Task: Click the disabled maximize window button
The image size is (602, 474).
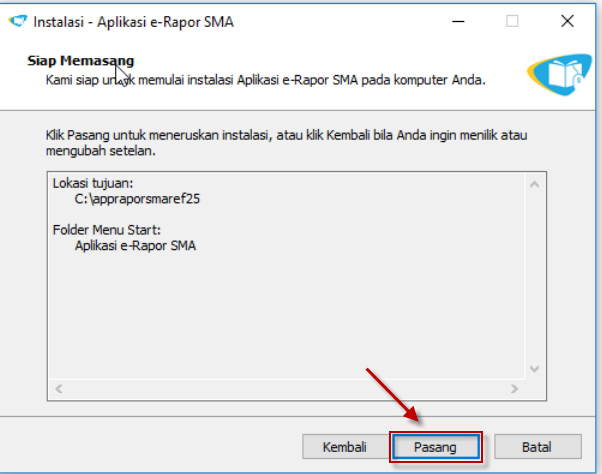Action: click(x=512, y=21)
